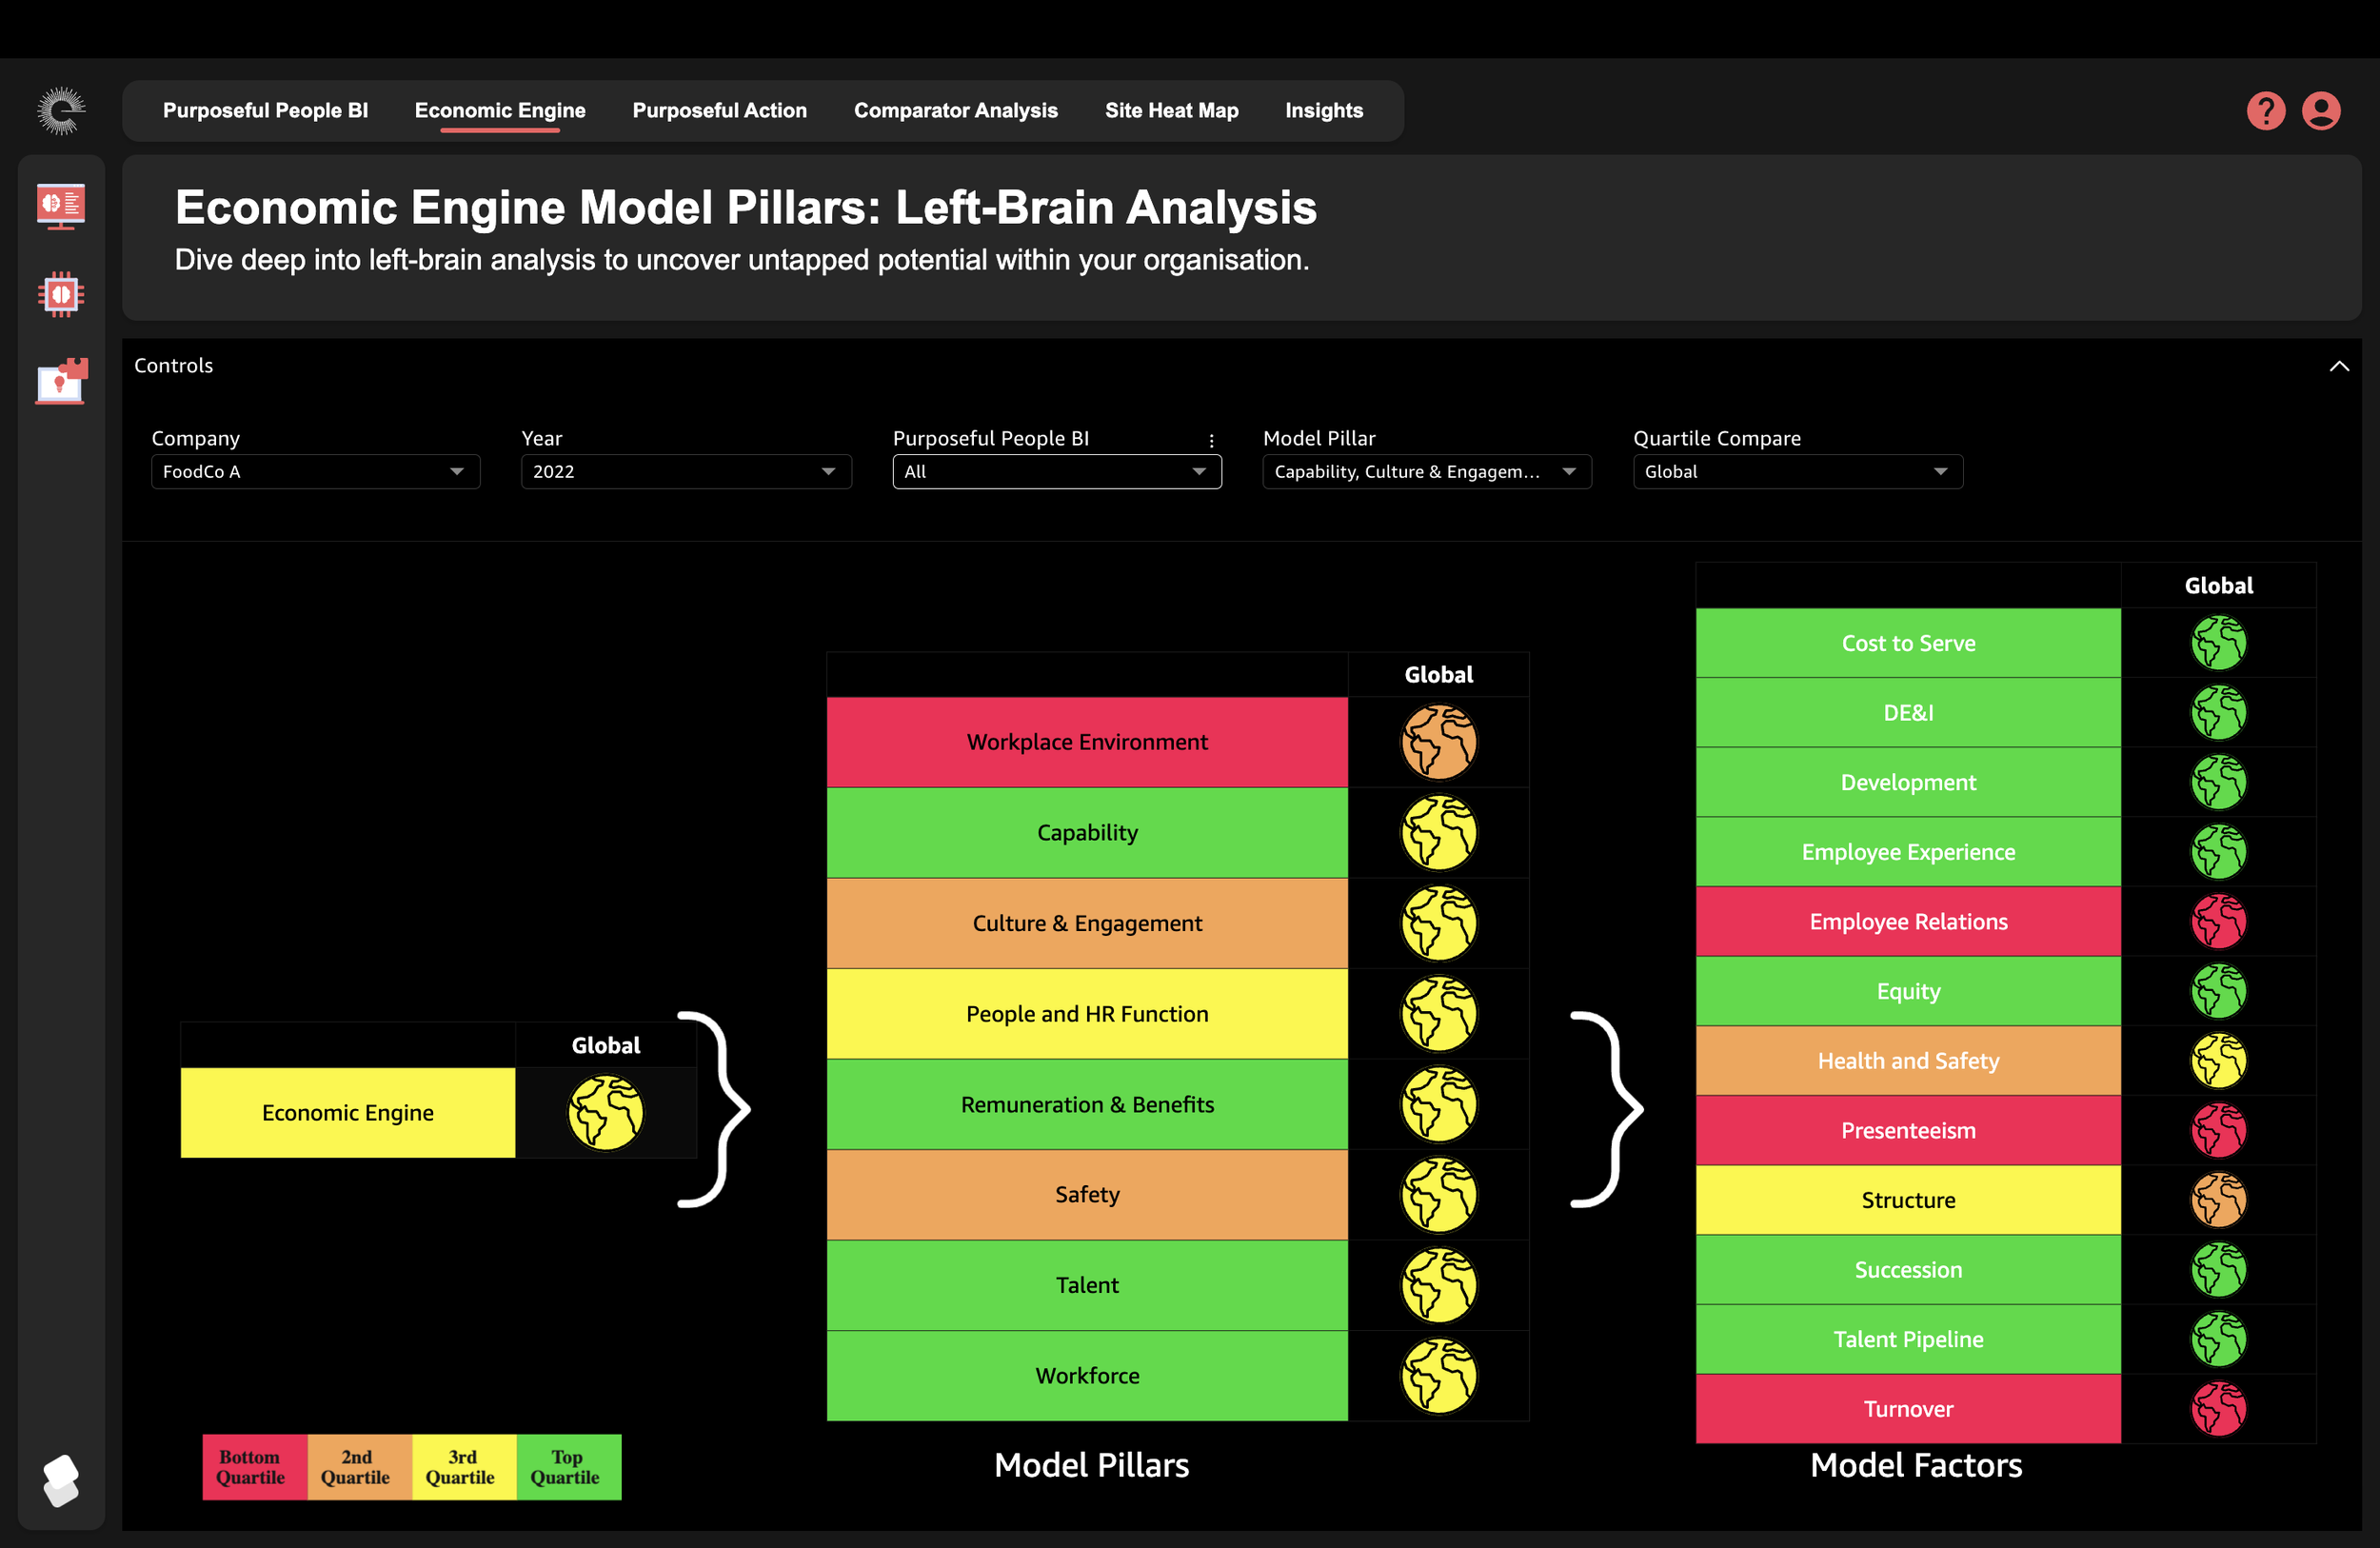Select the Employee Relations factor row

(1907, 921)
